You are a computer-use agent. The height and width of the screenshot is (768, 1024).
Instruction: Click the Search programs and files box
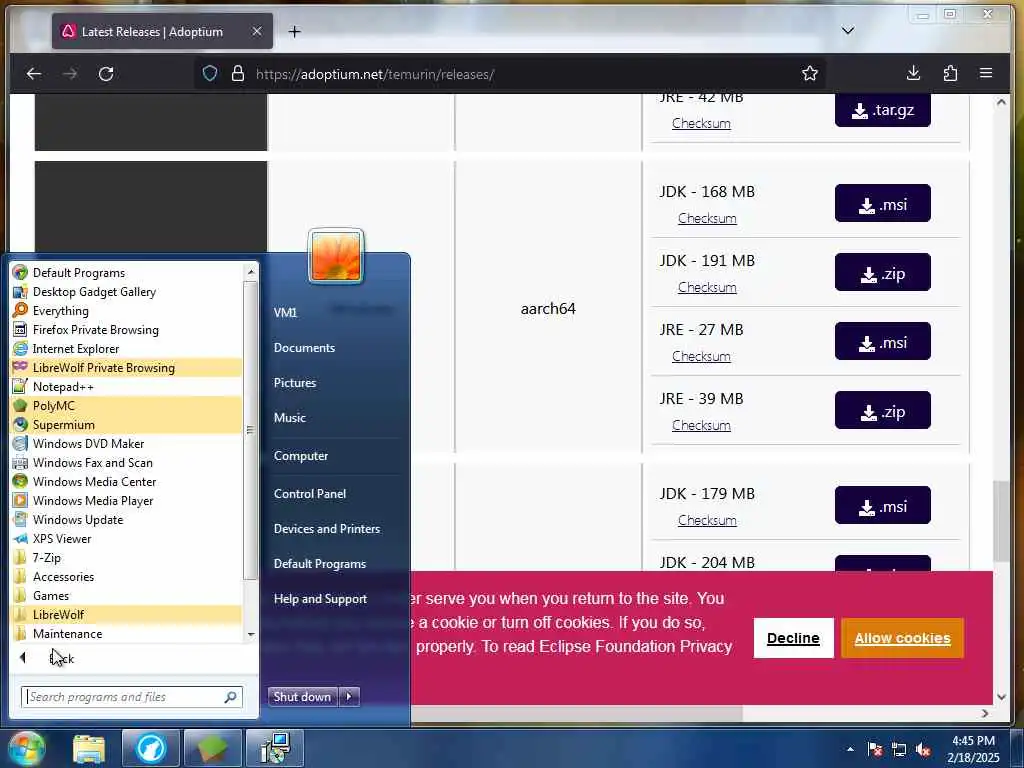coord(131,696)
